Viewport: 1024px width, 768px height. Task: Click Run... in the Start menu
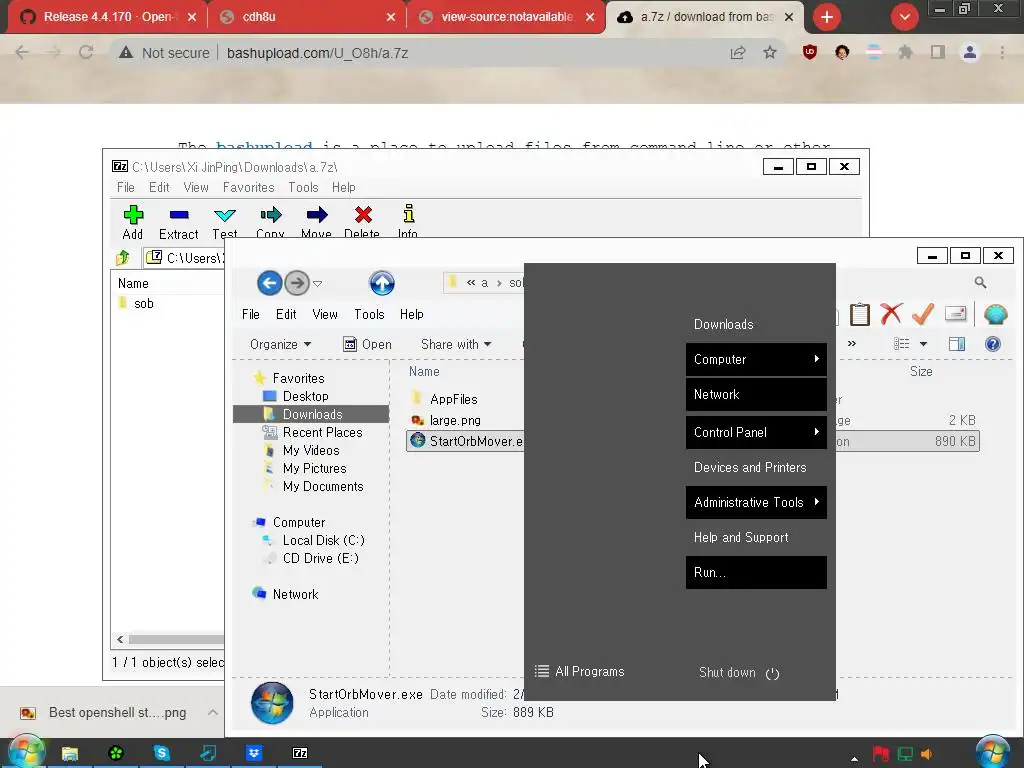pyautogui.click(x=756, y=573)
